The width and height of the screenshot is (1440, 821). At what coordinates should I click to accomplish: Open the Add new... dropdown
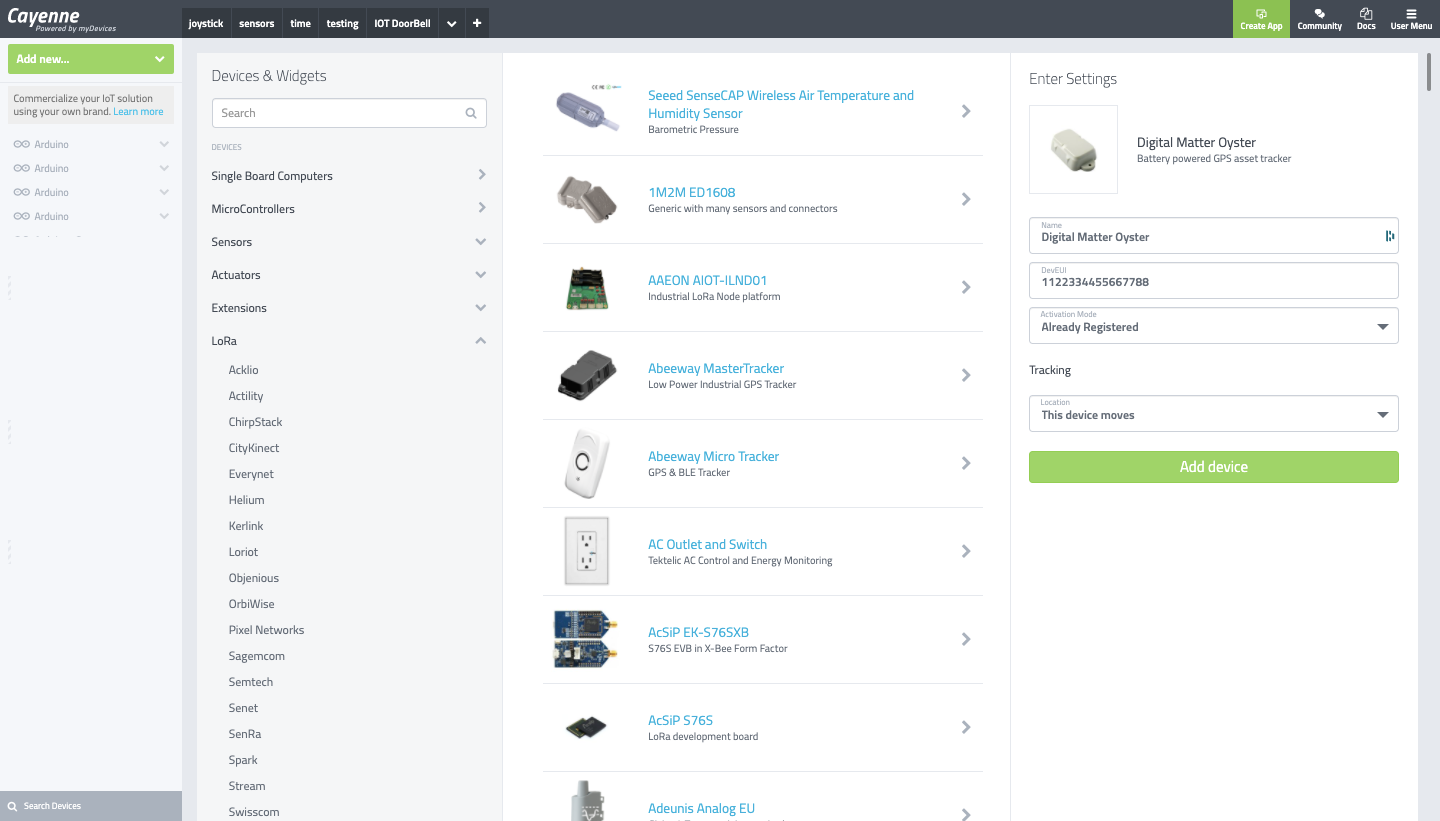point(91,59)
